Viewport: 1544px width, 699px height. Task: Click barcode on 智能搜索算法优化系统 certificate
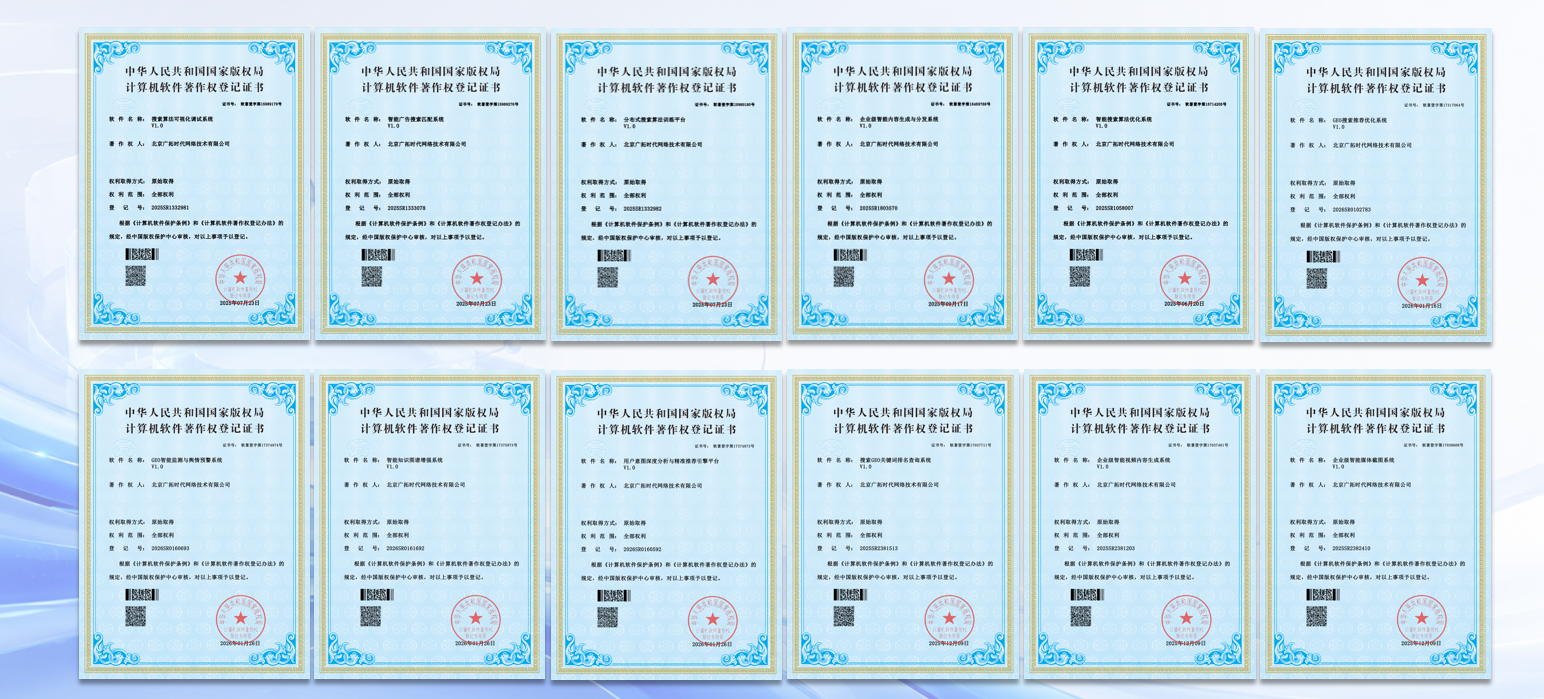[1086, 256]
